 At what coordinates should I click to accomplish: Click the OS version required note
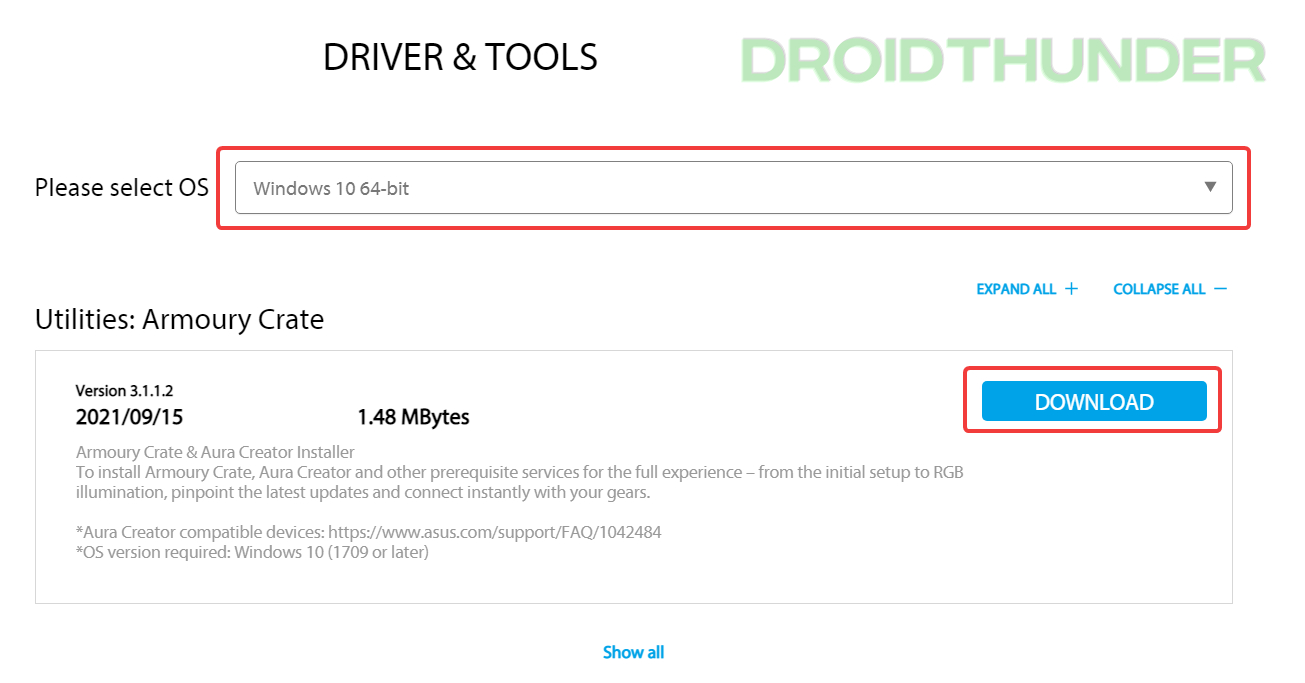[x=252, y=552]
